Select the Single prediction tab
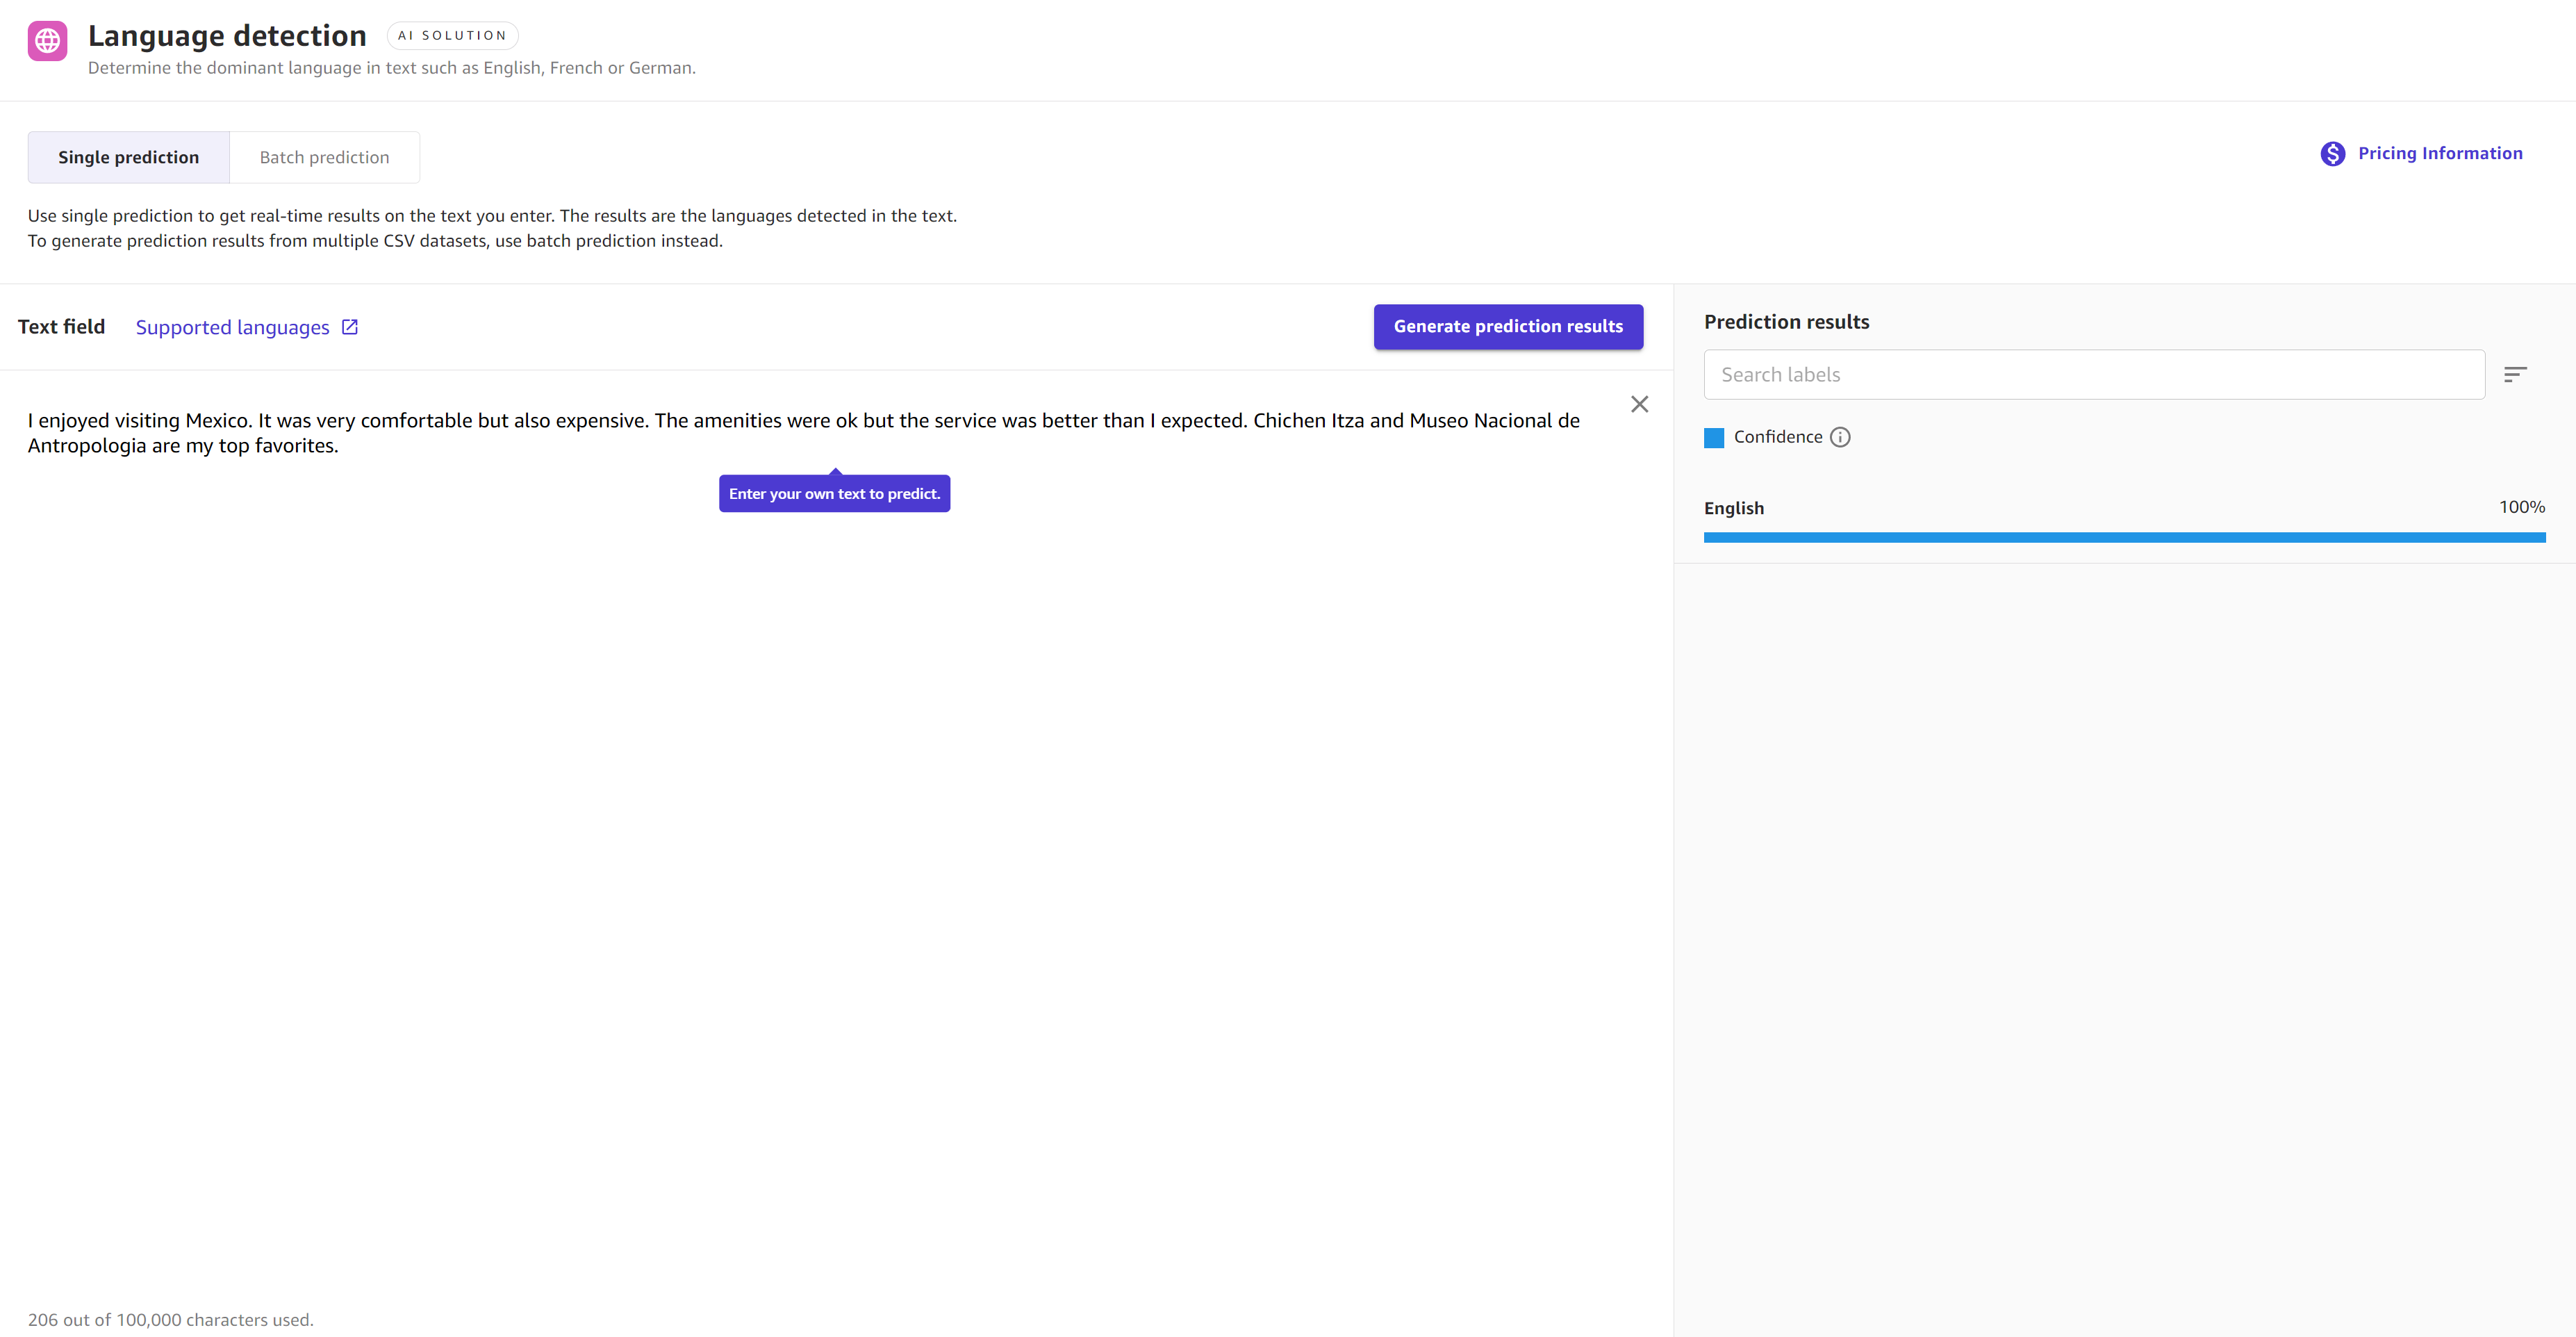This screenshot has width=2576, height=1337. tap(128, 156)
